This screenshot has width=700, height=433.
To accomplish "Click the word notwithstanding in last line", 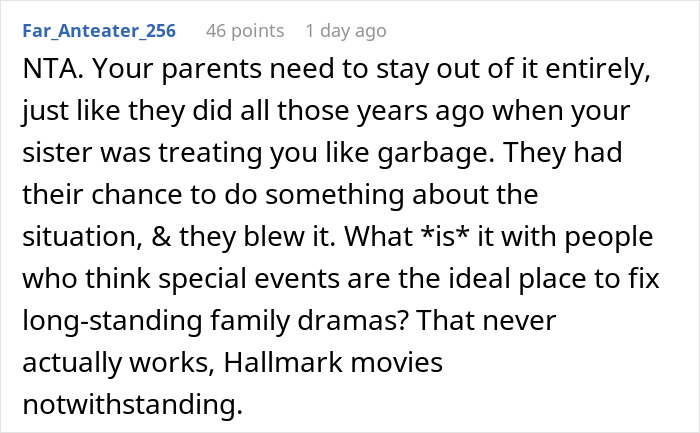I will pos(132,404).
